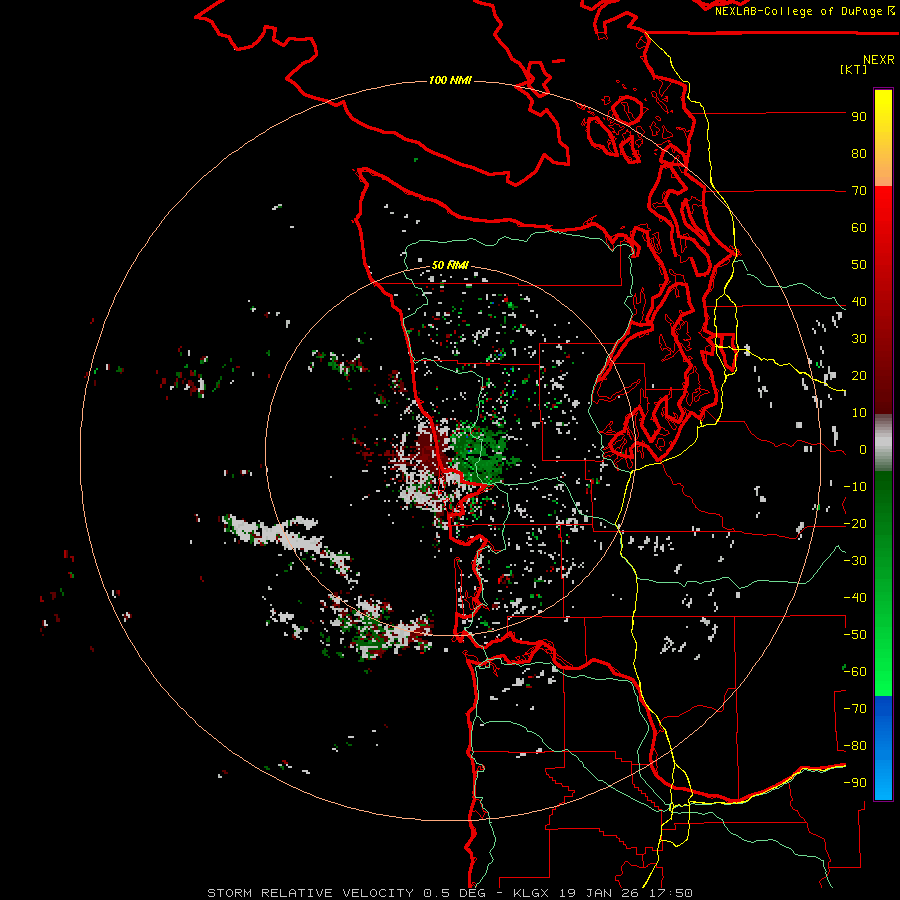
Task: Click the -50 value on velocity scale
Action: 855,635
